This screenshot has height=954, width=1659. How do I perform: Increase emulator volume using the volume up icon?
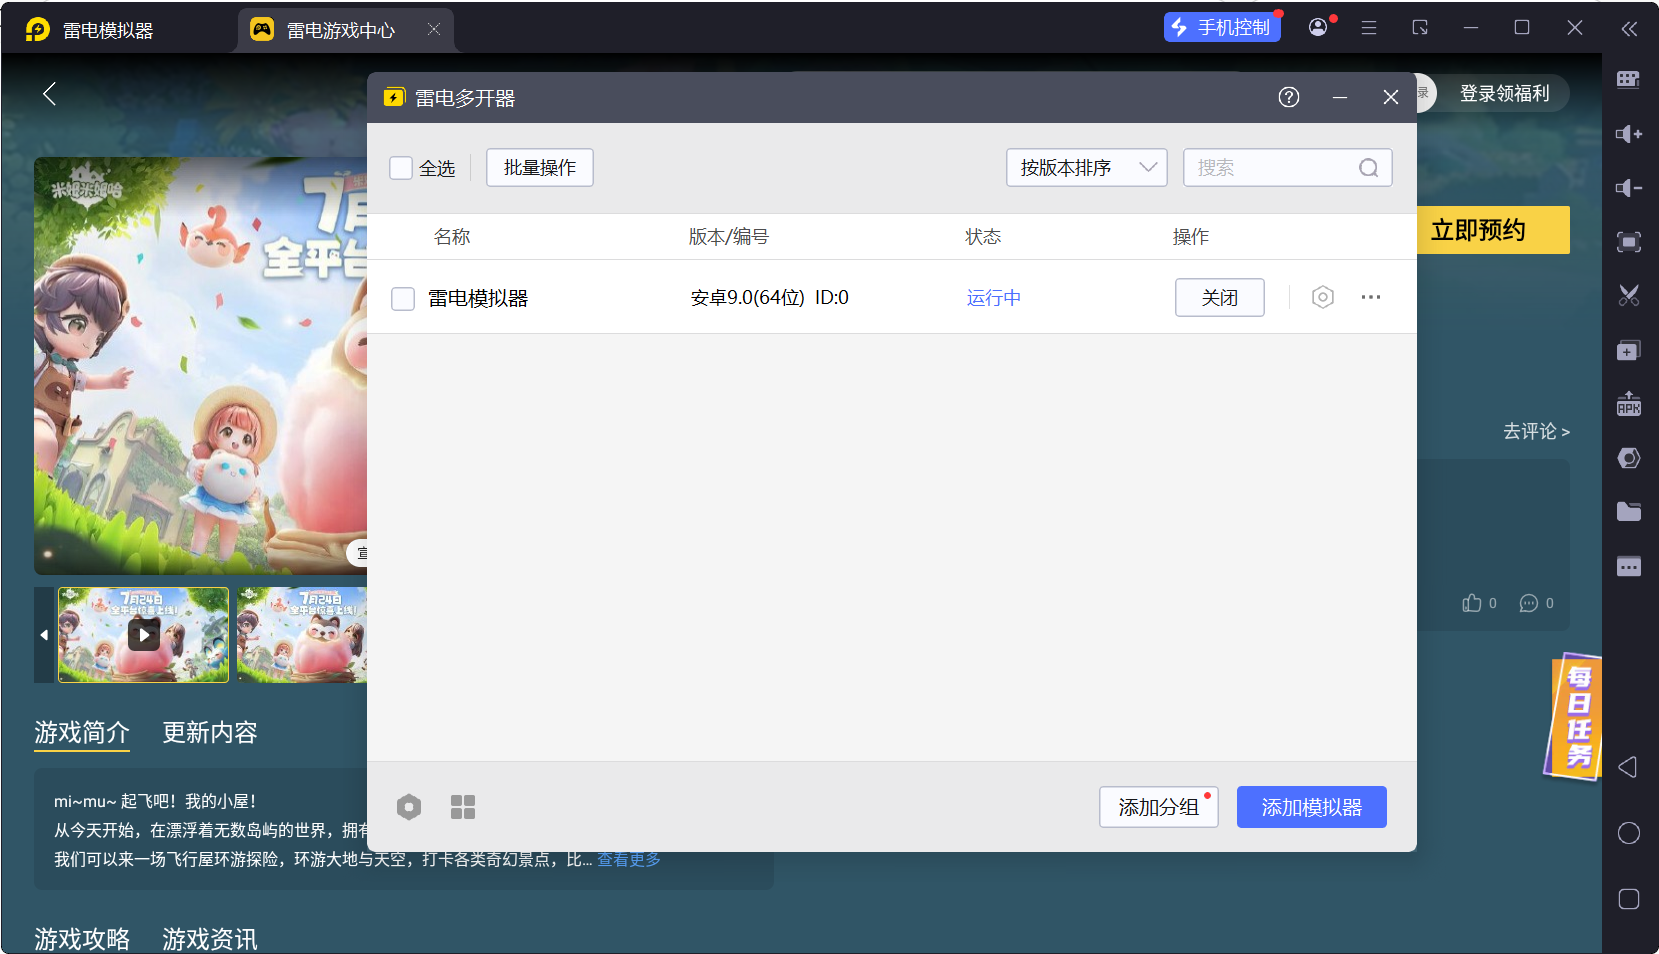coord(1627,133)
